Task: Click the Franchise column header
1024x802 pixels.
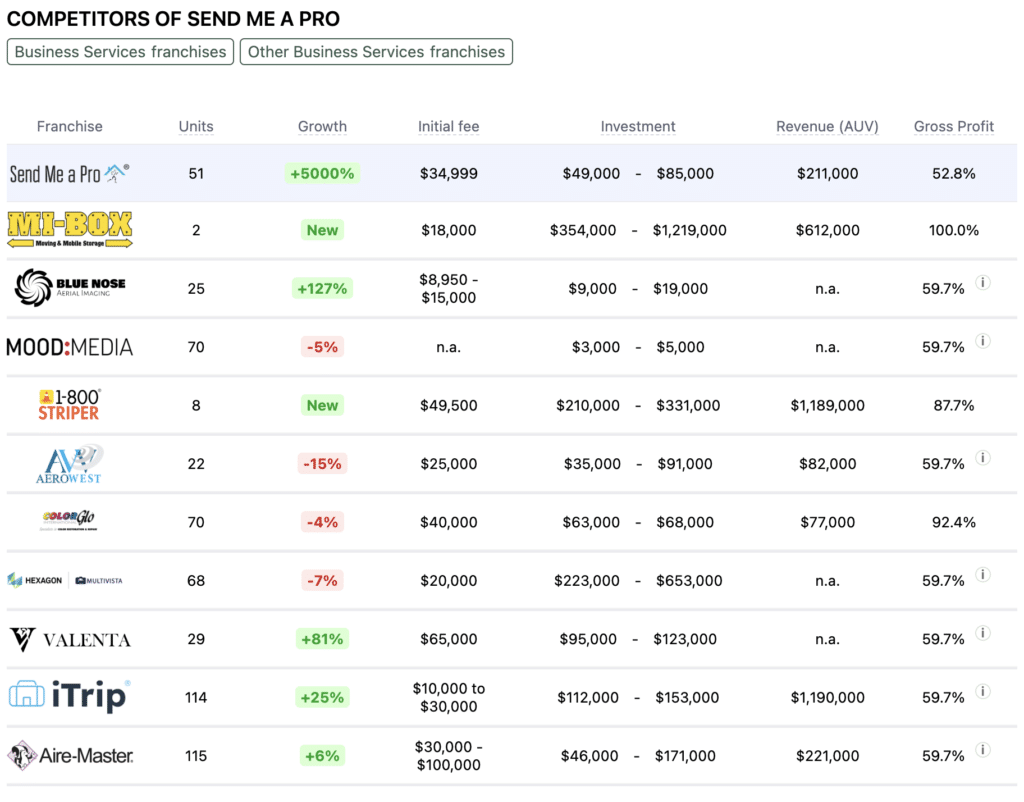Action: click(x=70, y=127)
